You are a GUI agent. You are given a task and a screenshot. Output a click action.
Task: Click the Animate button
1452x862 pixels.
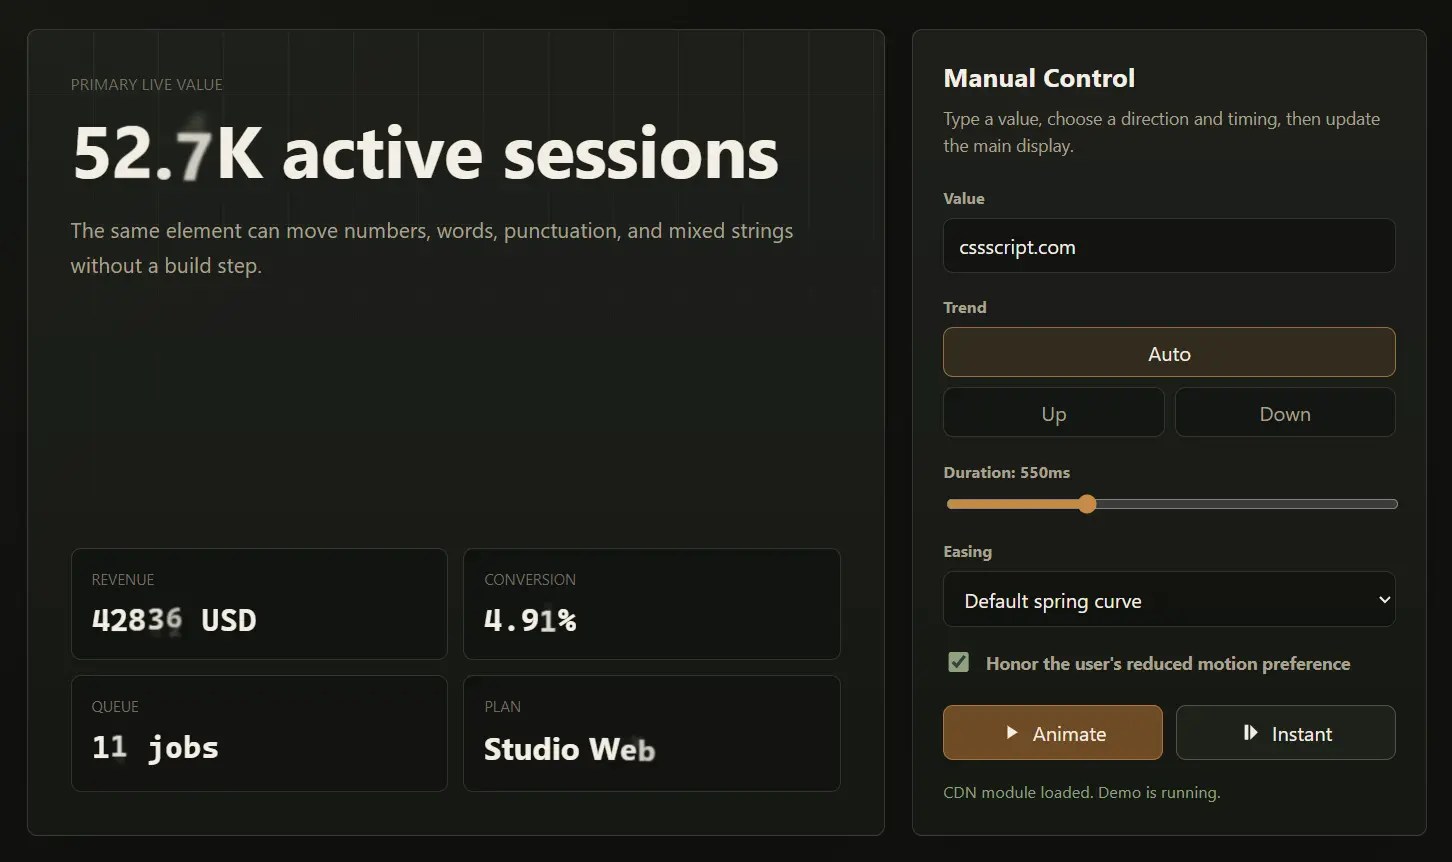1053,733
